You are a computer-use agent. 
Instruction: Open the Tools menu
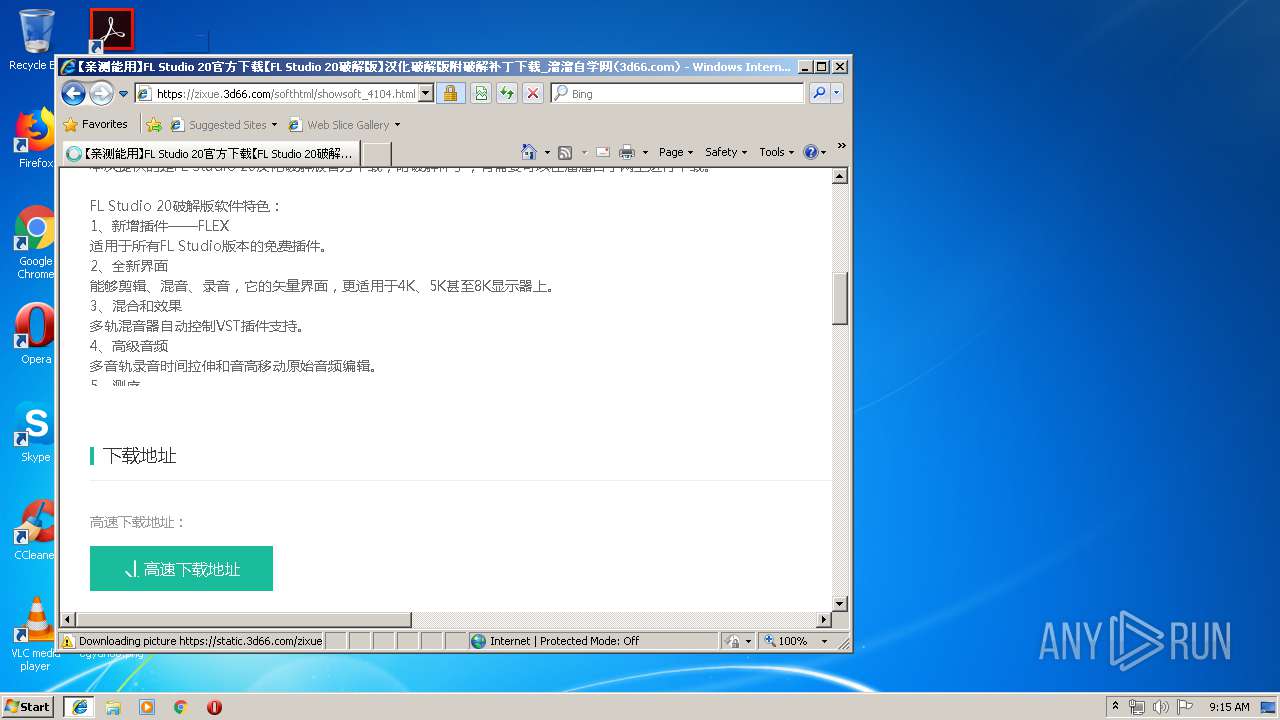point(776,152)
